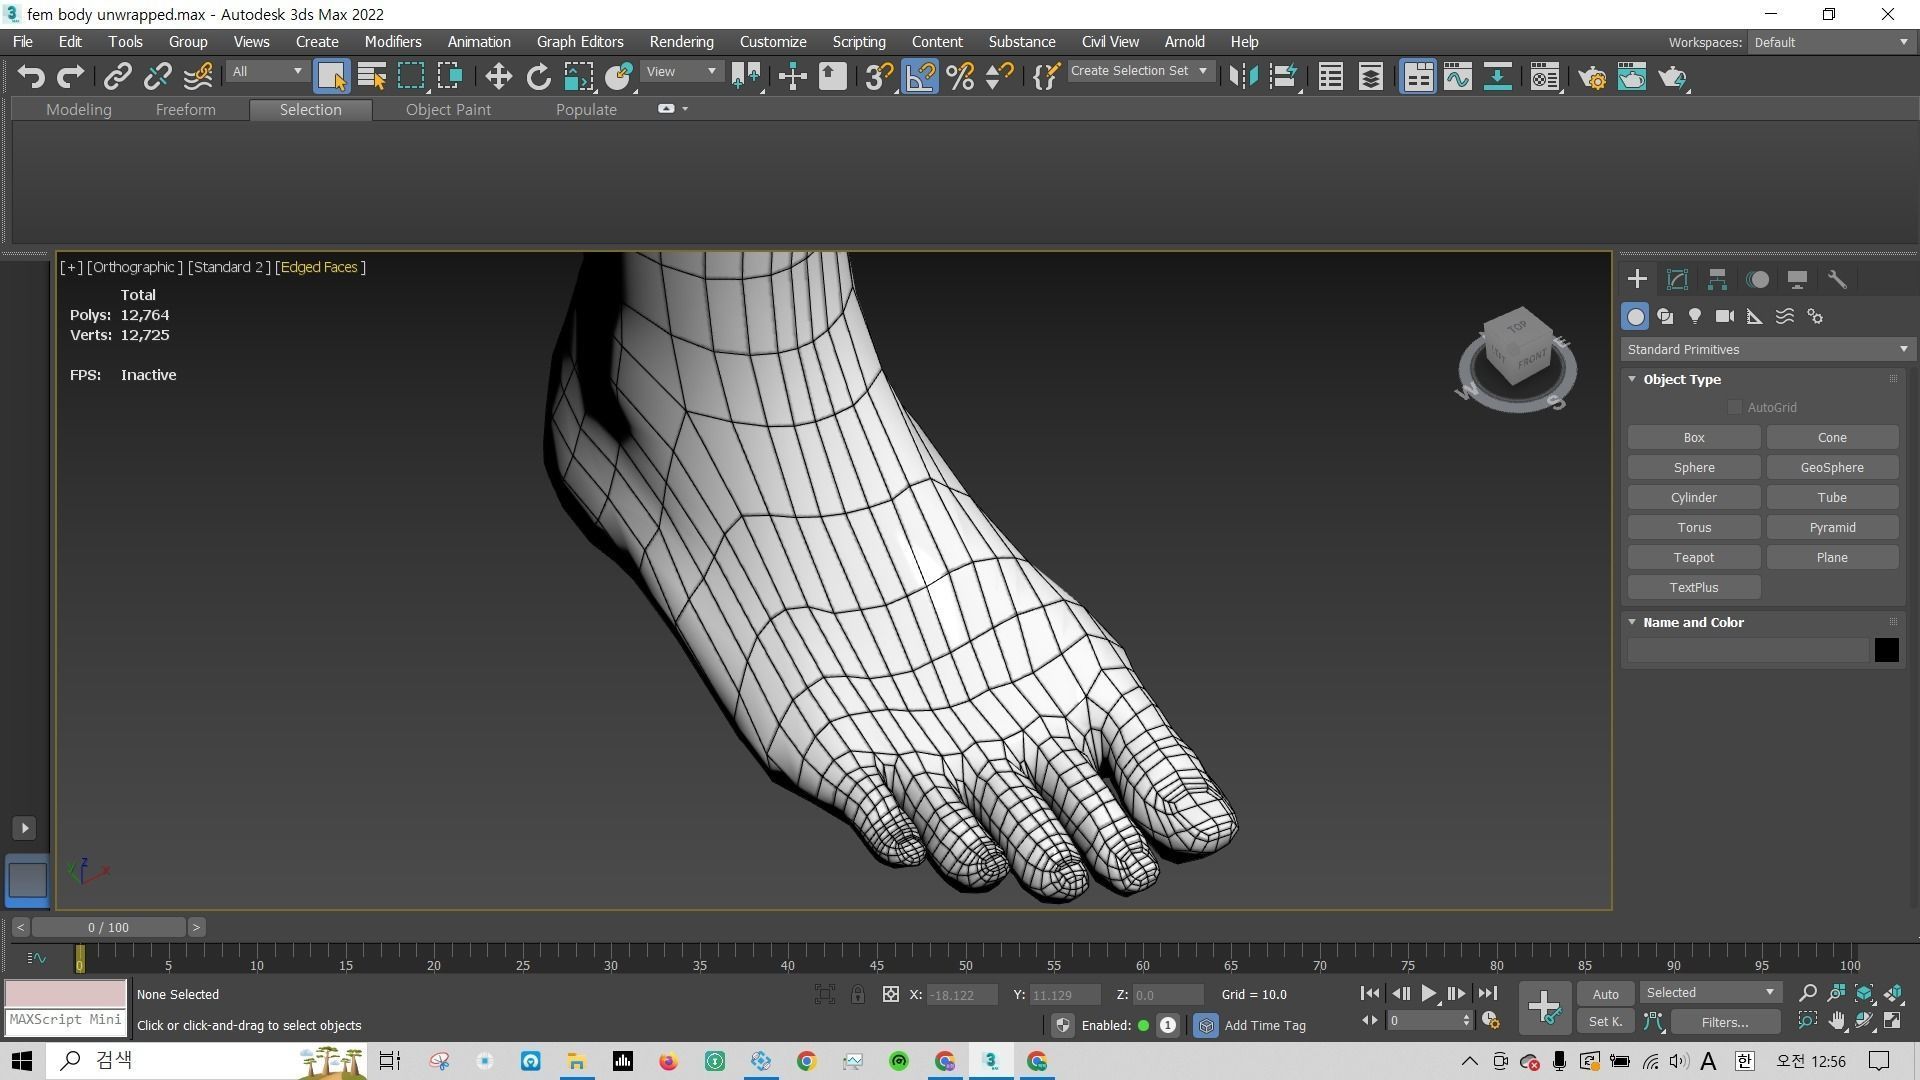Open the Scene Explorer toggle
Image resolution: width=1920 pixels, height=1080 pixels.
pyautogui.click(x=1330, y=77)
